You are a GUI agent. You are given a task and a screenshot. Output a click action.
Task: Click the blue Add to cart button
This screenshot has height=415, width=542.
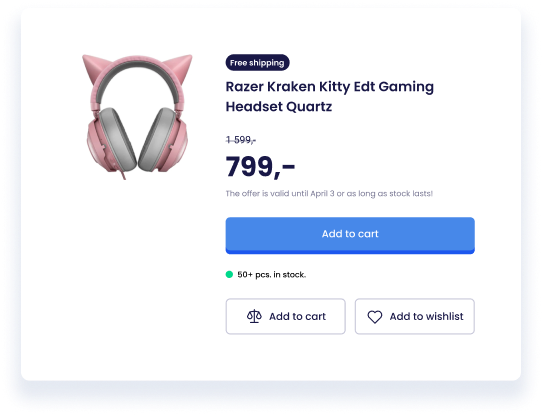(350, 235)
